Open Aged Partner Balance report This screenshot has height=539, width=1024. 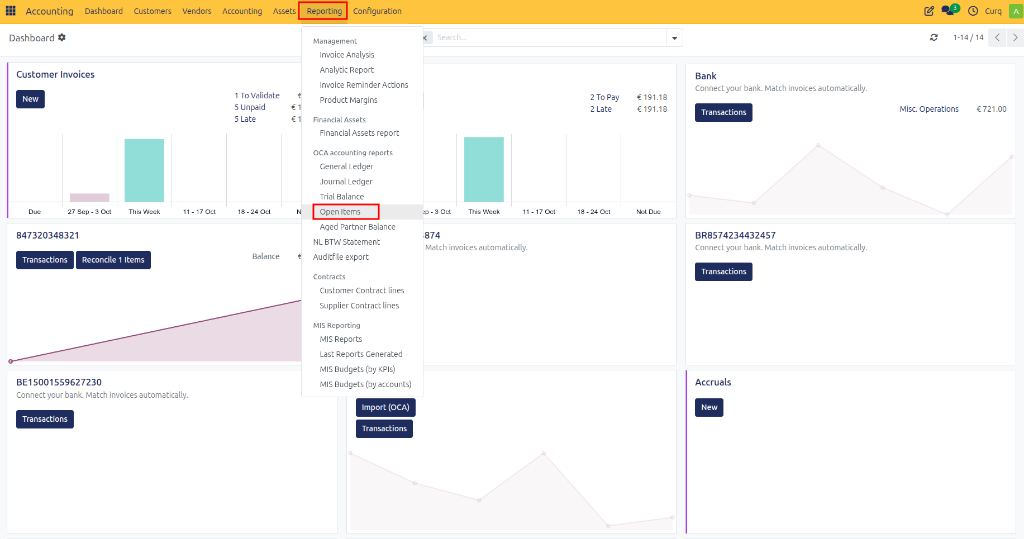tap(357, 227)
